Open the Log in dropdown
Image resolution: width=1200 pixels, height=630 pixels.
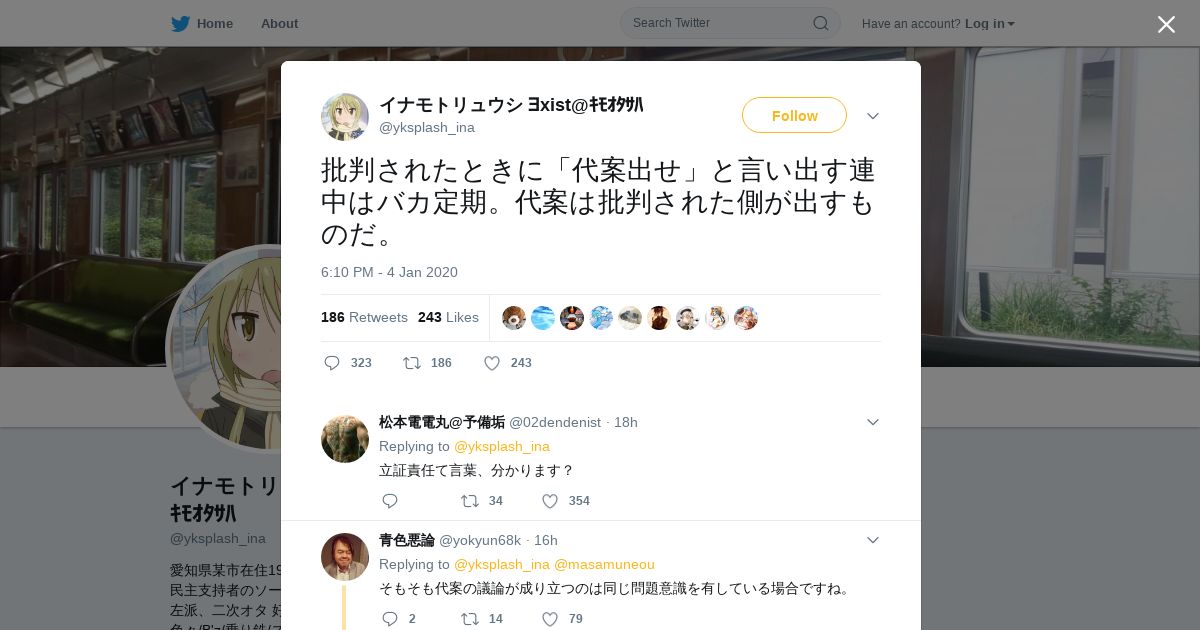(x=990, y=24)
